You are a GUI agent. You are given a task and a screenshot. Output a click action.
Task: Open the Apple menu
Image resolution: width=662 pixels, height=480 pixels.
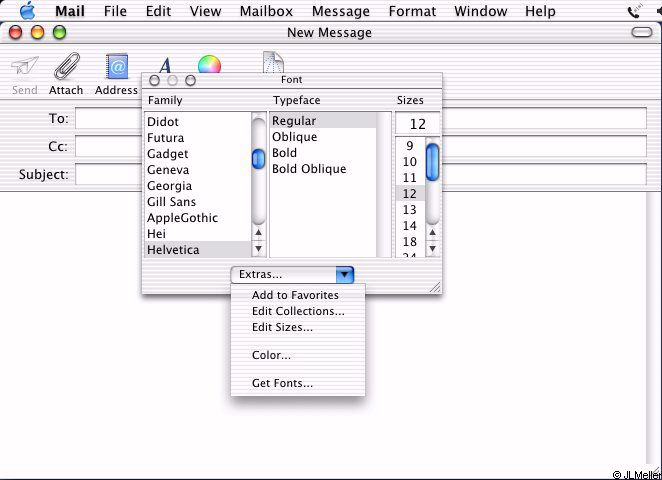27,11
